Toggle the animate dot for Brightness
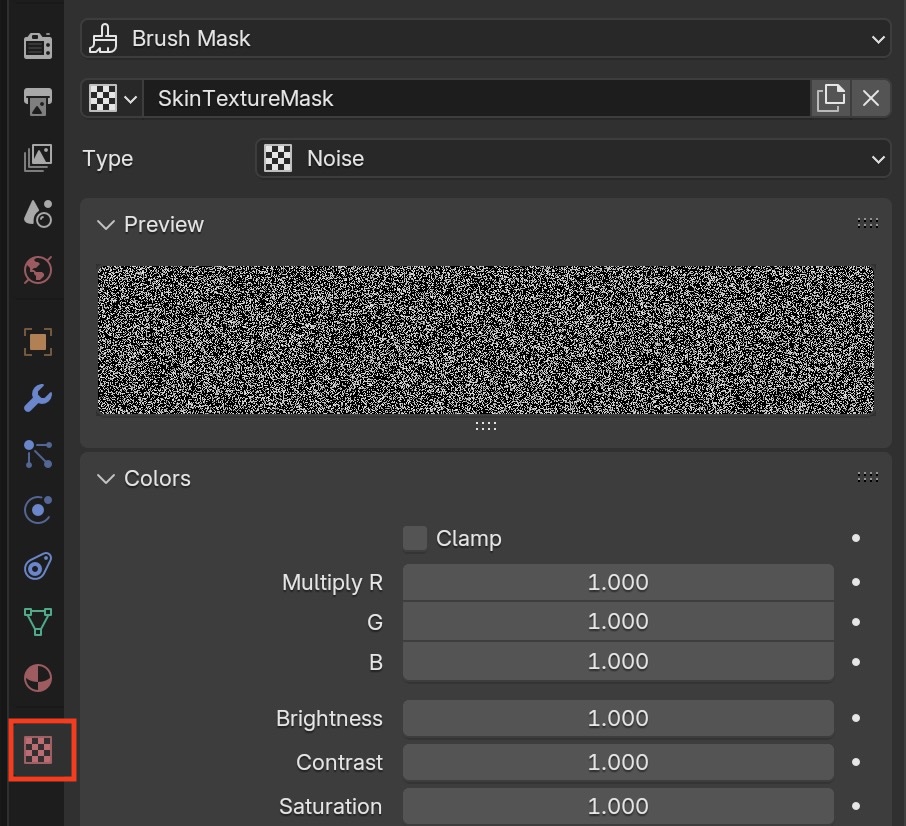Viewport: 906px width, 826px height. [x=856, y=718]
